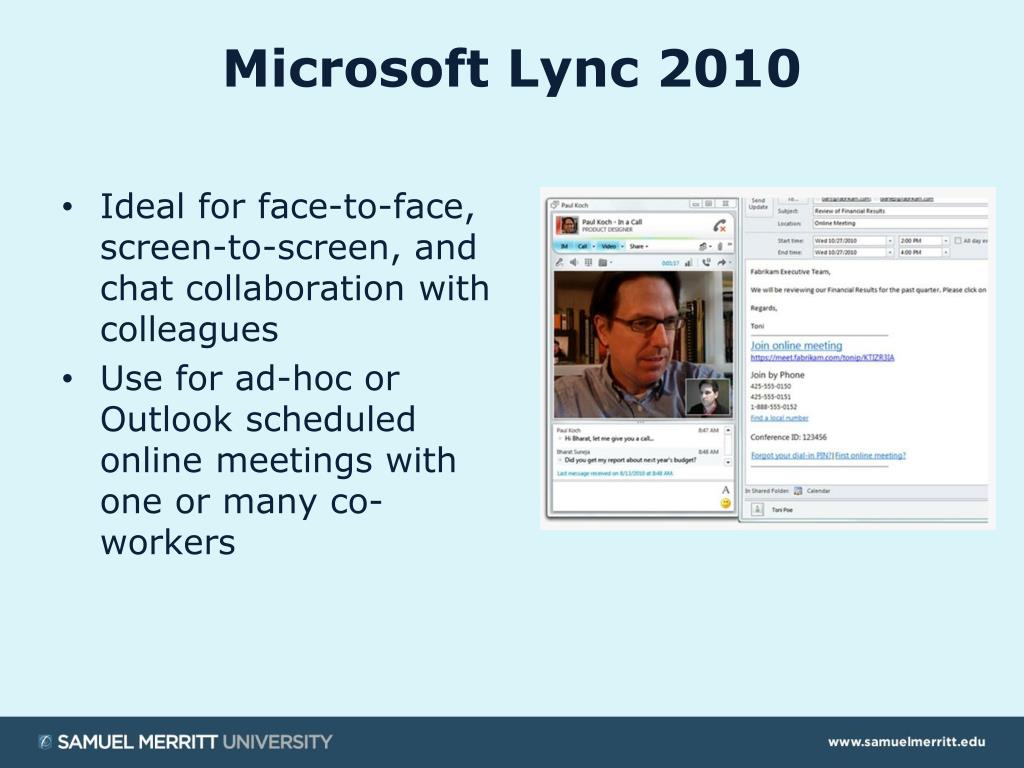
Task: Click the 425-555-0150 phone number
Action: point(771,387)
